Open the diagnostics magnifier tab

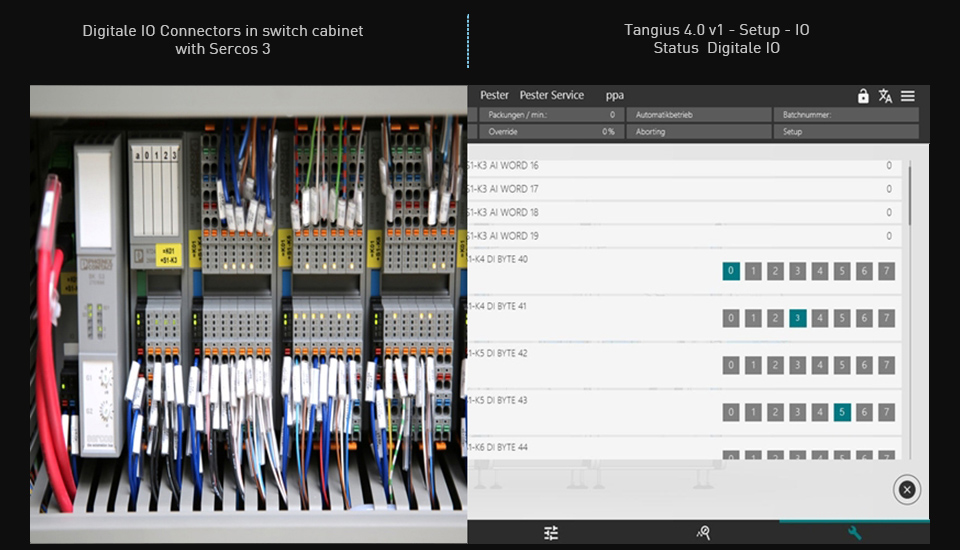(x=703, y=533)
